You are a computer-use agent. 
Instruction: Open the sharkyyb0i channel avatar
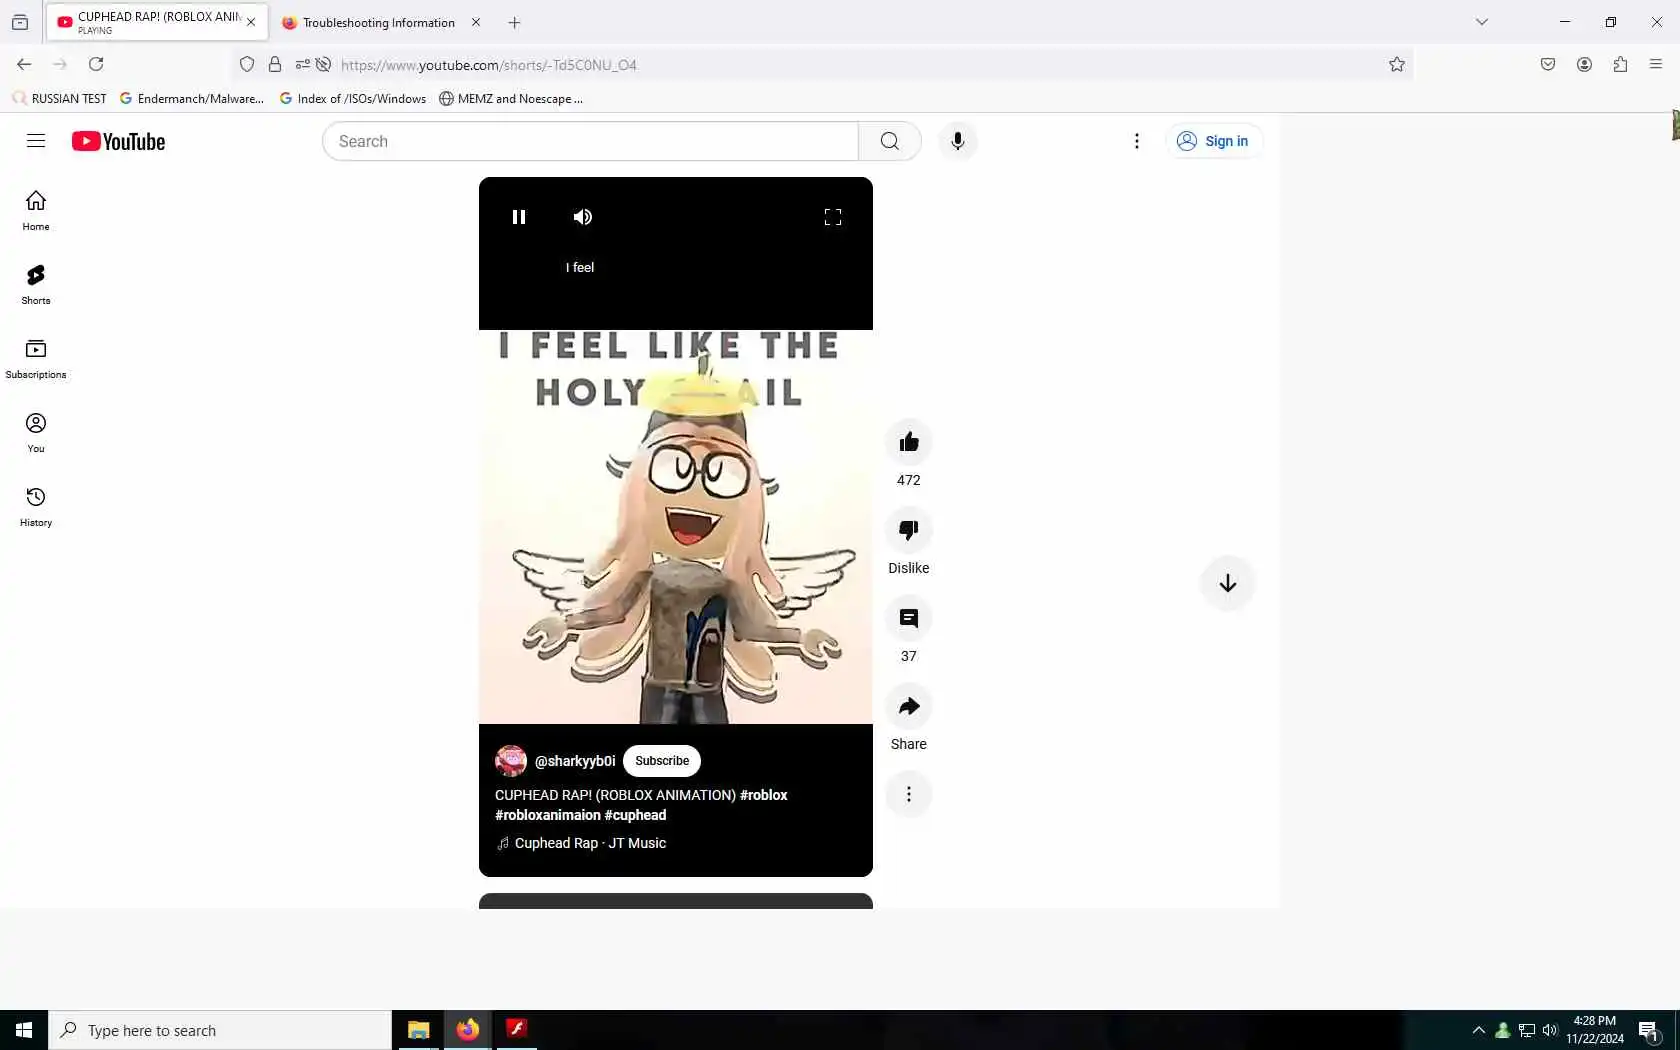coord(511,761)
